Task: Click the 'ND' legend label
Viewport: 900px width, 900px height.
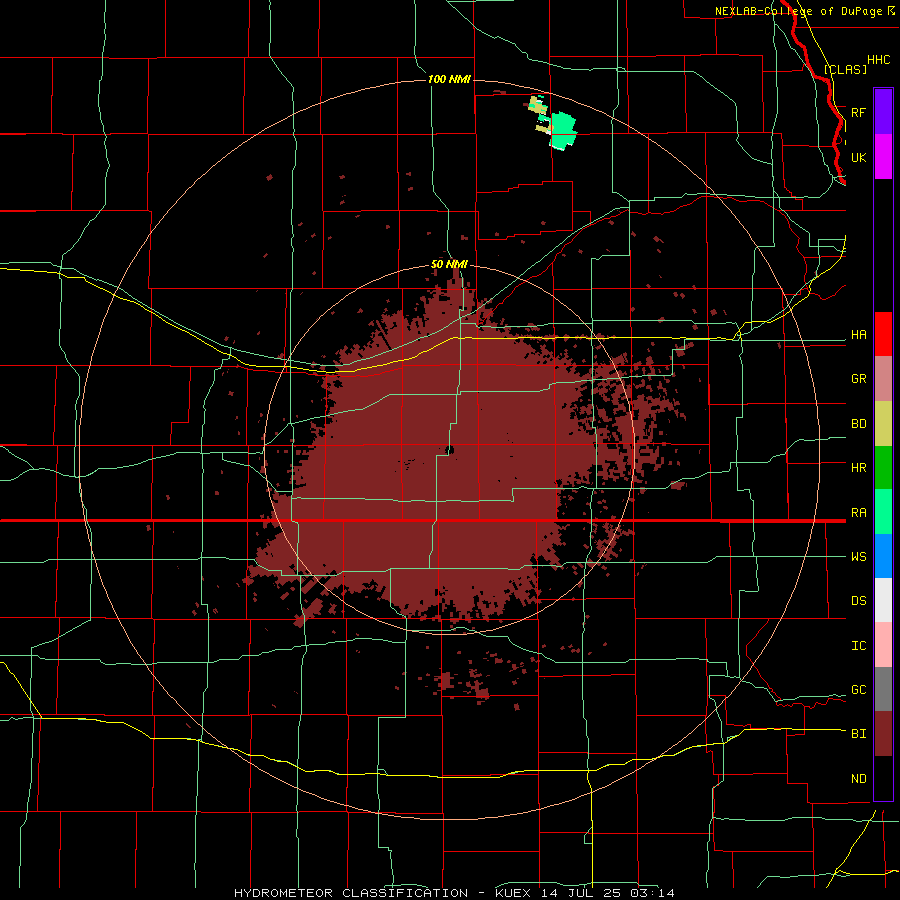Action: [859, 779]
